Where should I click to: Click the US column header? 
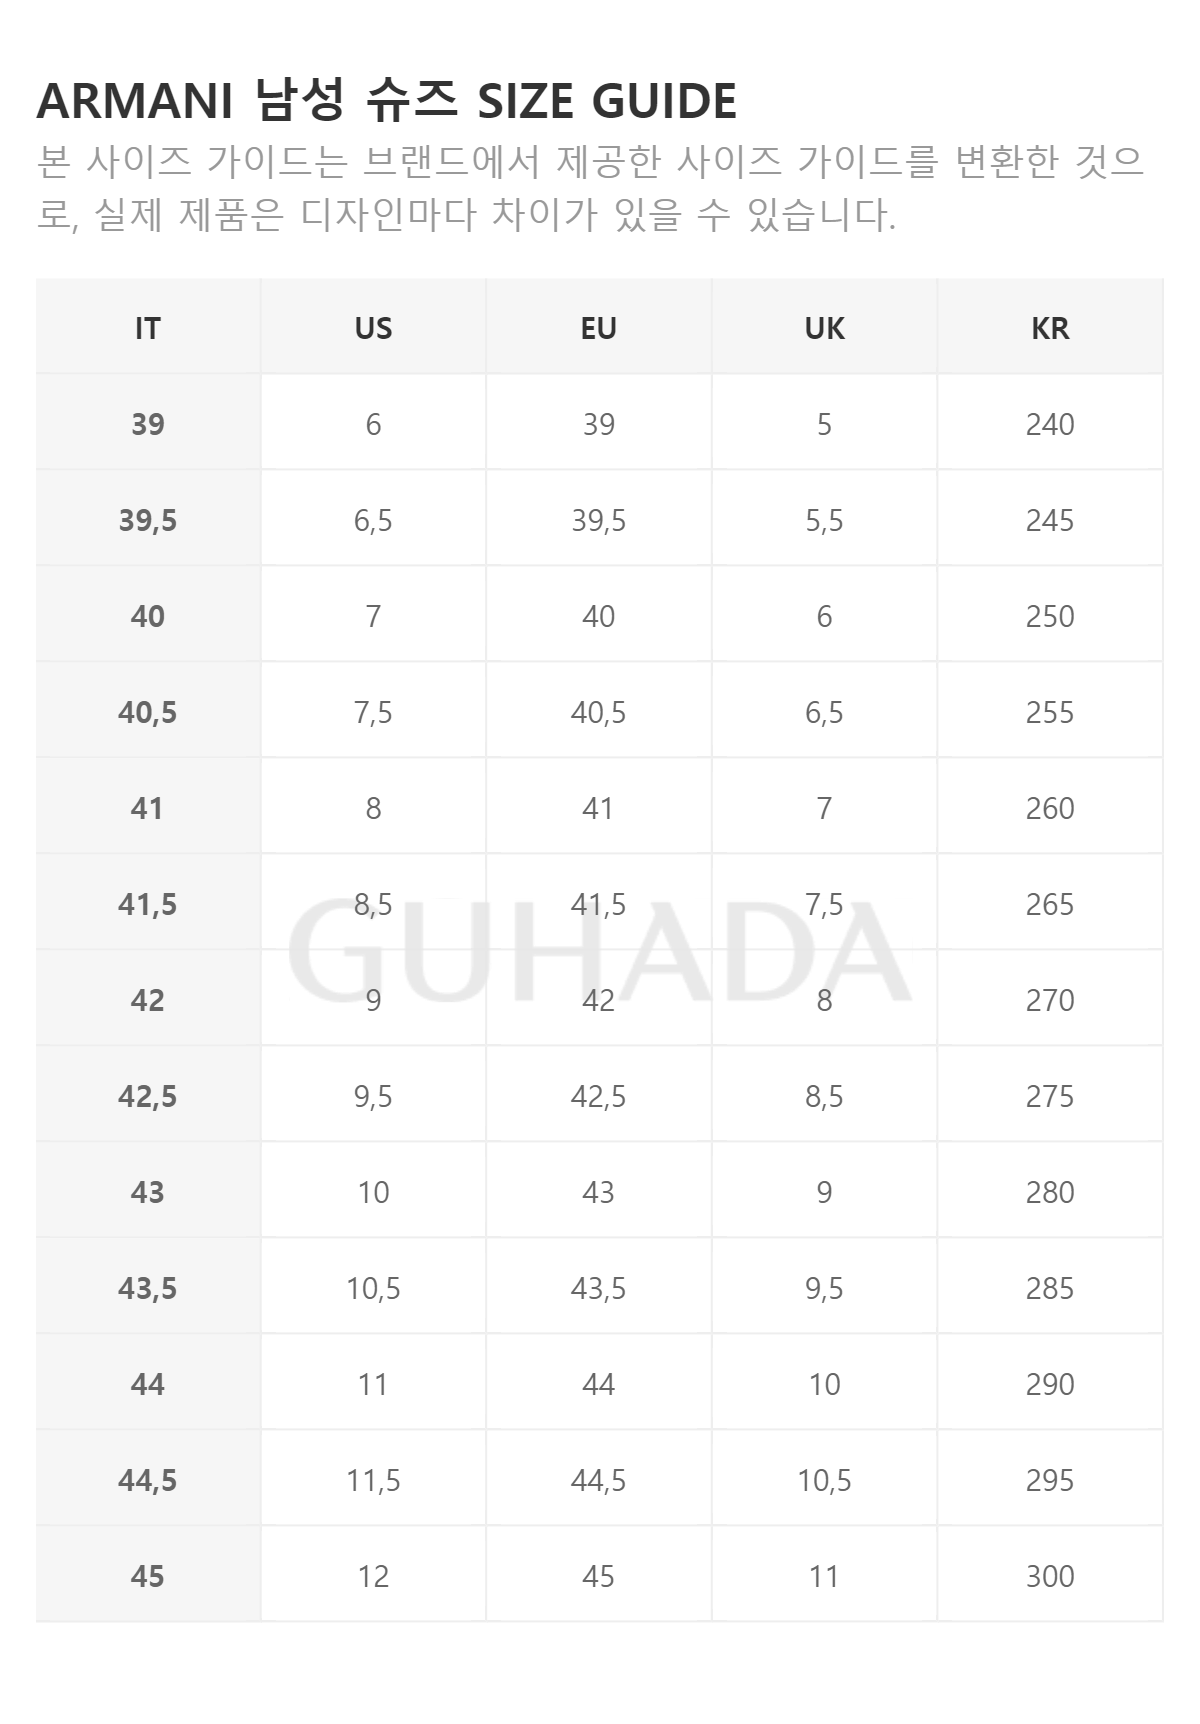coord(373,328)
